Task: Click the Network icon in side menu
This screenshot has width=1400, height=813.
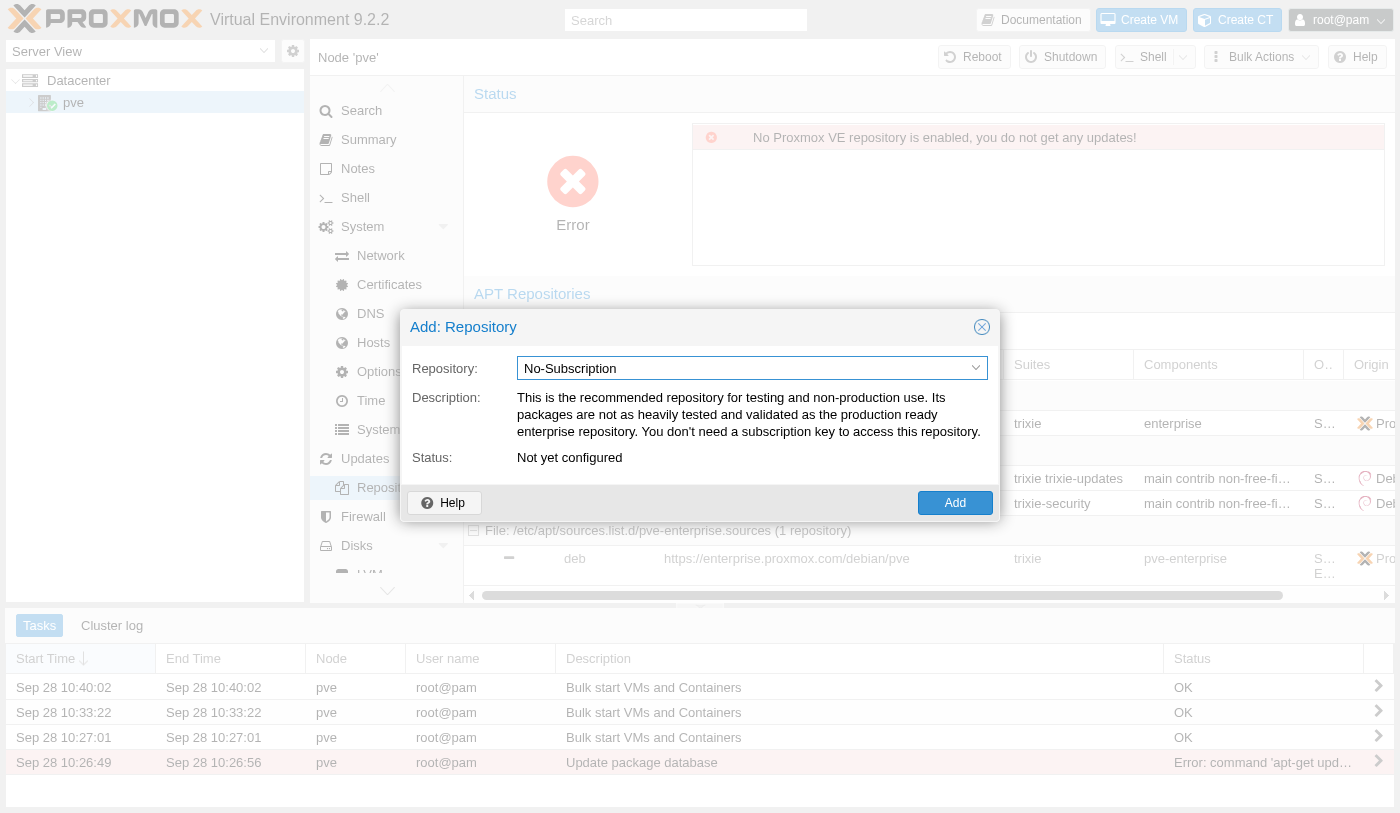Action: click(x=342, y=256)
